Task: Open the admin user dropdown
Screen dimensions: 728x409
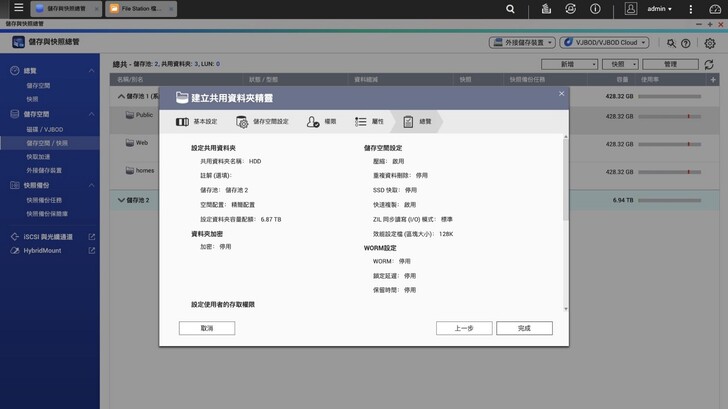Action: [659, 9]
